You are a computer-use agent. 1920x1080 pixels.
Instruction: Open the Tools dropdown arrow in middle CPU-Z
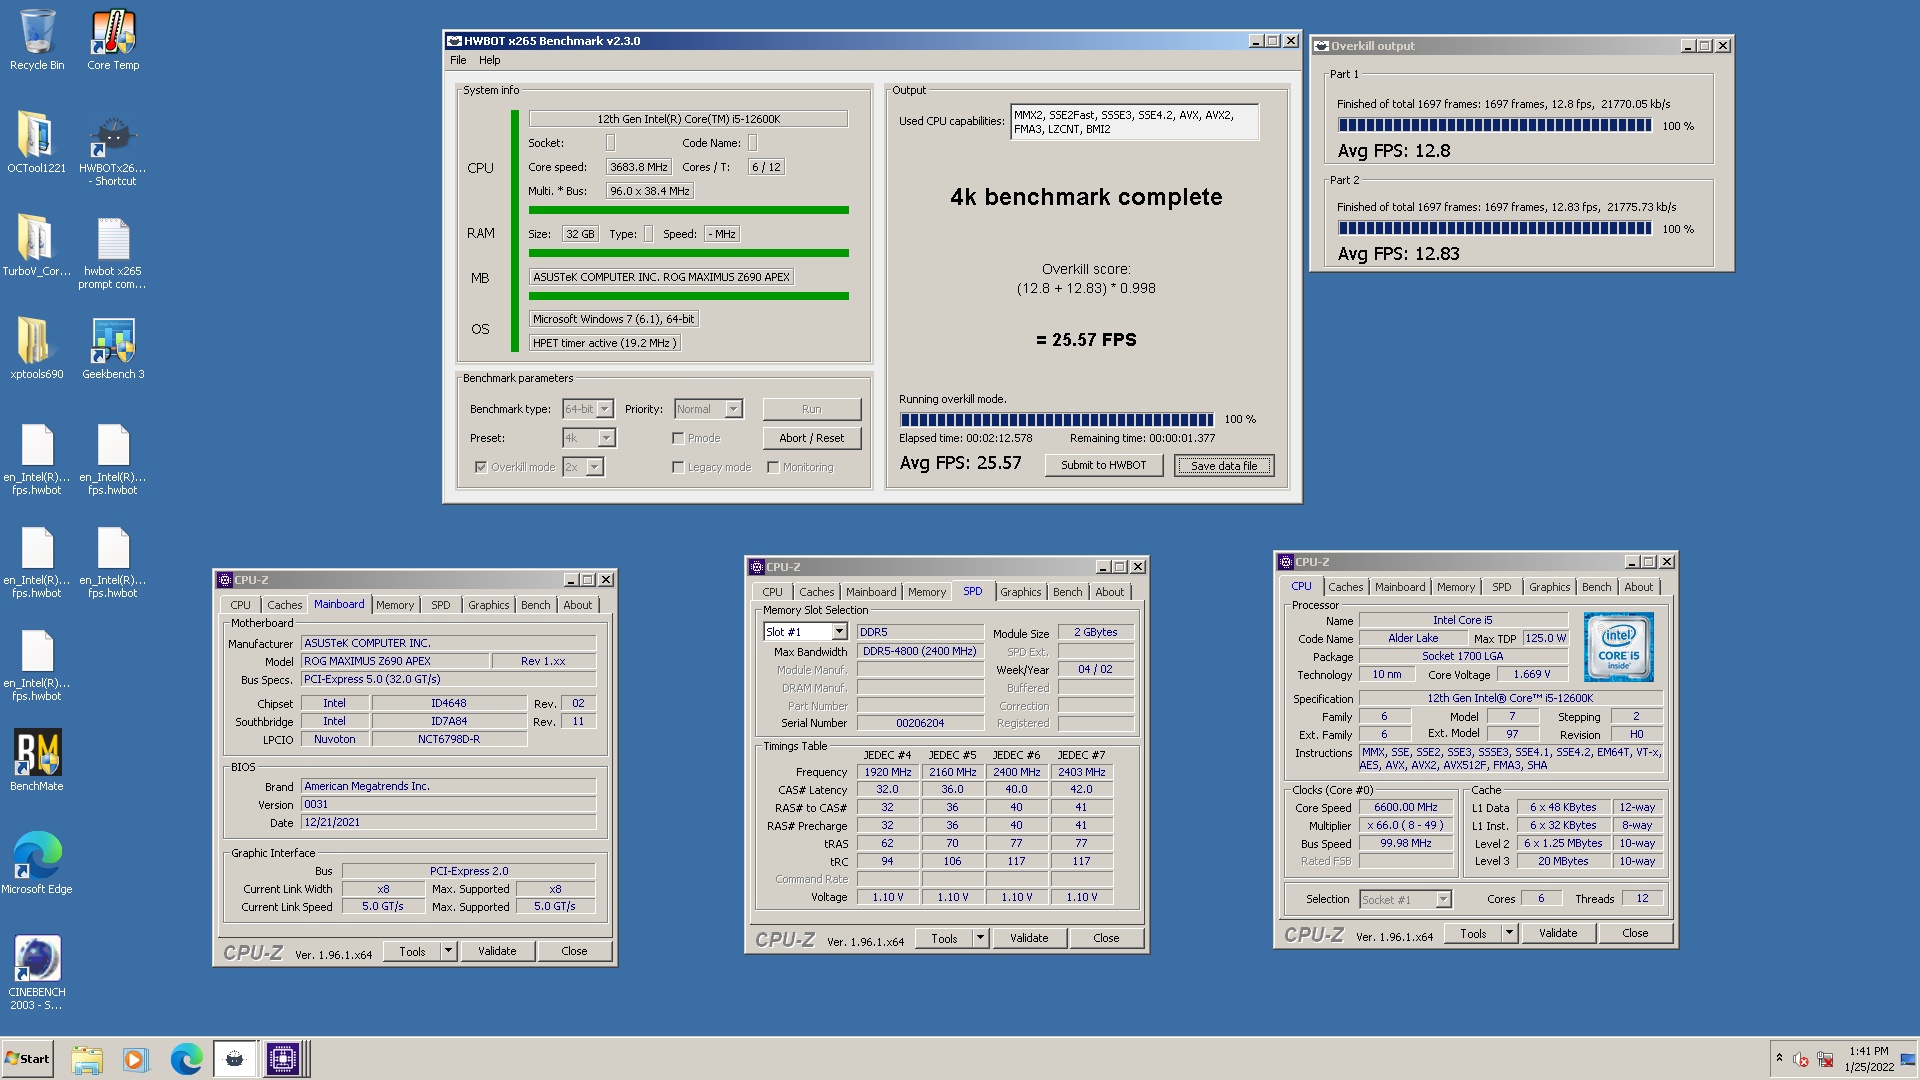(980, 938)
